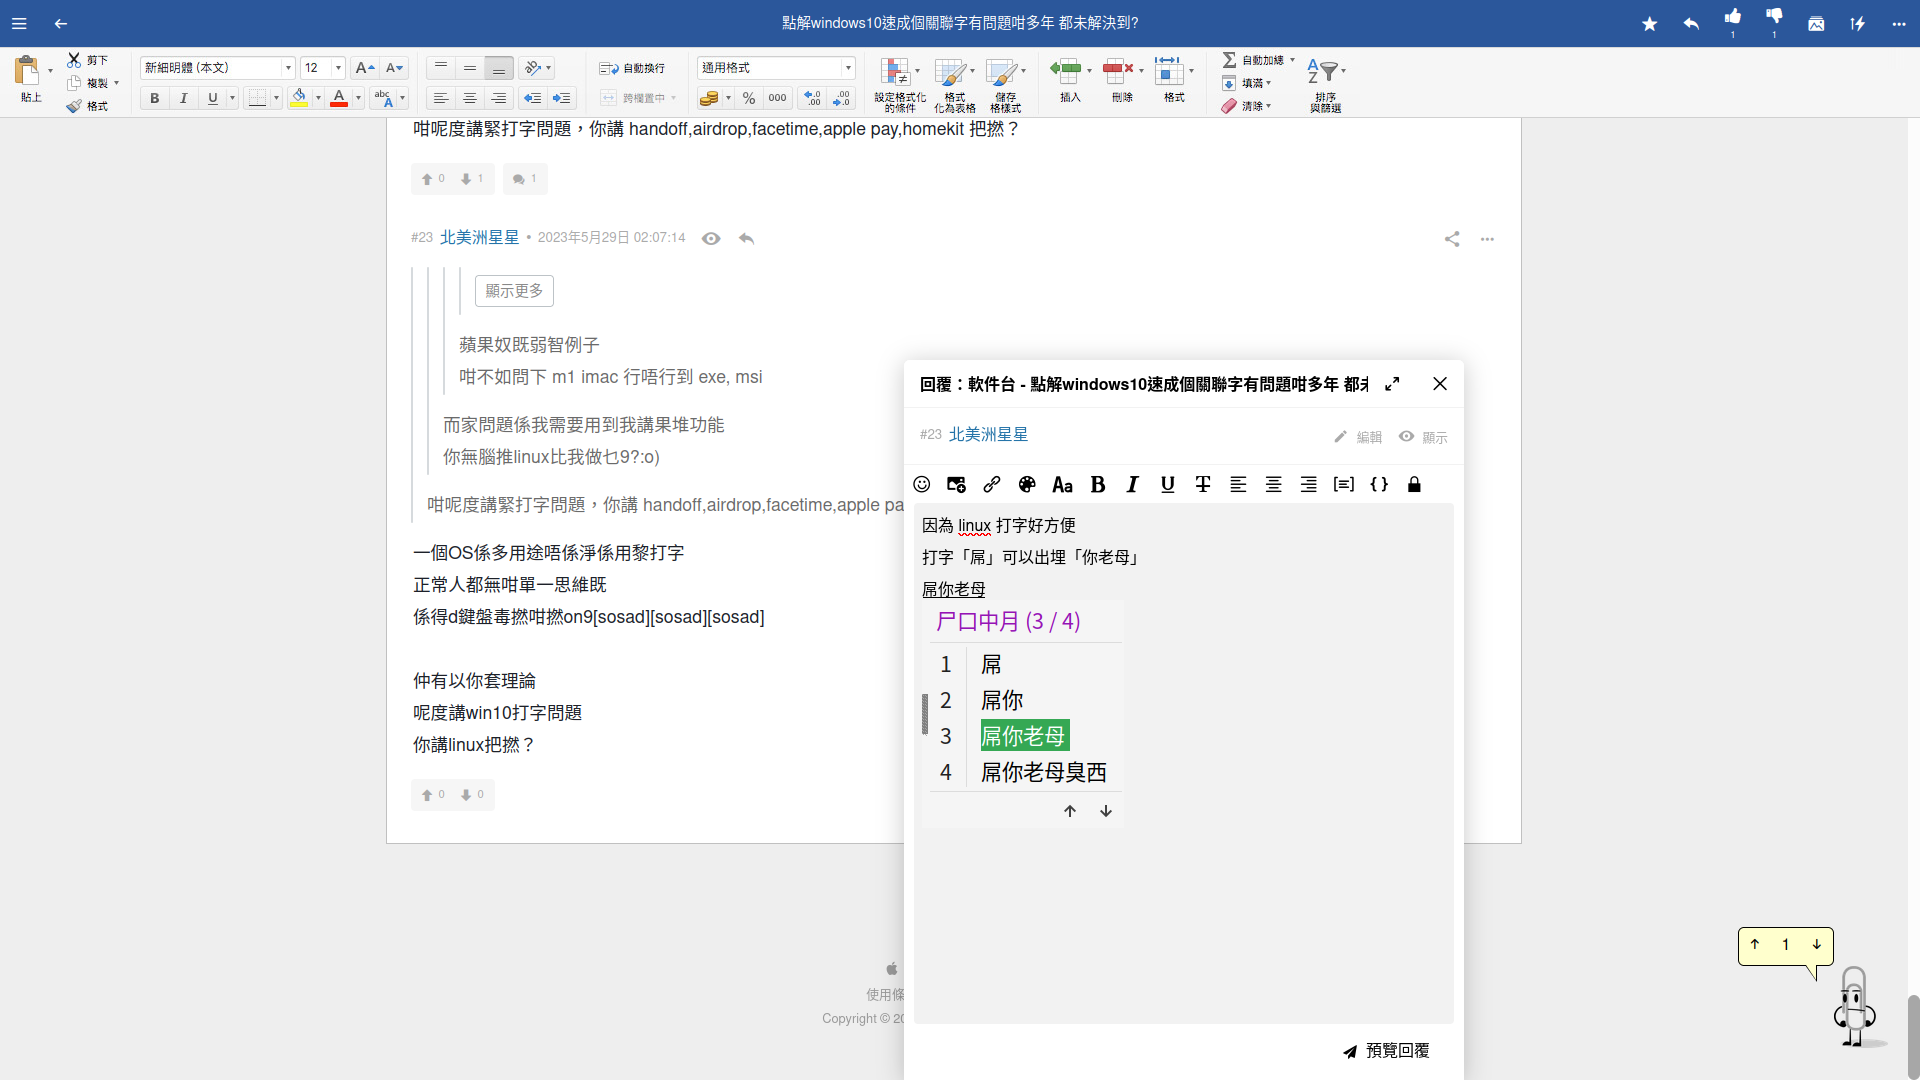Viewport: 1920px width, 1080px height.
Task: Click the code braces button in editor
Action: tap(1379, 485)
